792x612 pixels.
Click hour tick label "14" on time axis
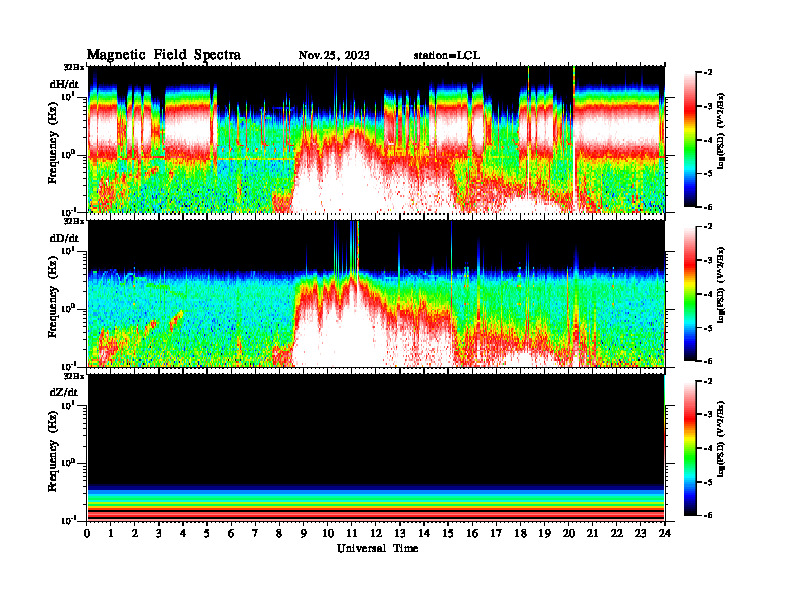[x=424, y=533]
